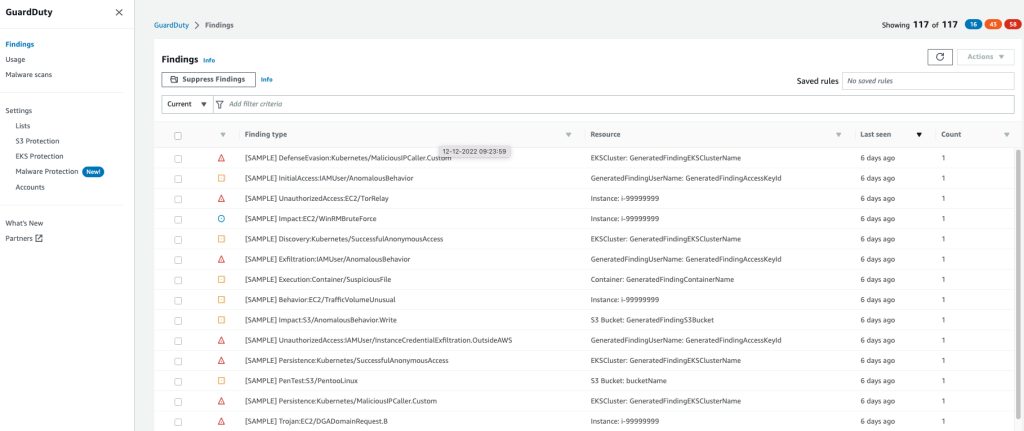The height and width of the screenshot is (431, 1024).
Task: Click the severity icon for PenTest:S3/PentooLinux
Action: 221,381
